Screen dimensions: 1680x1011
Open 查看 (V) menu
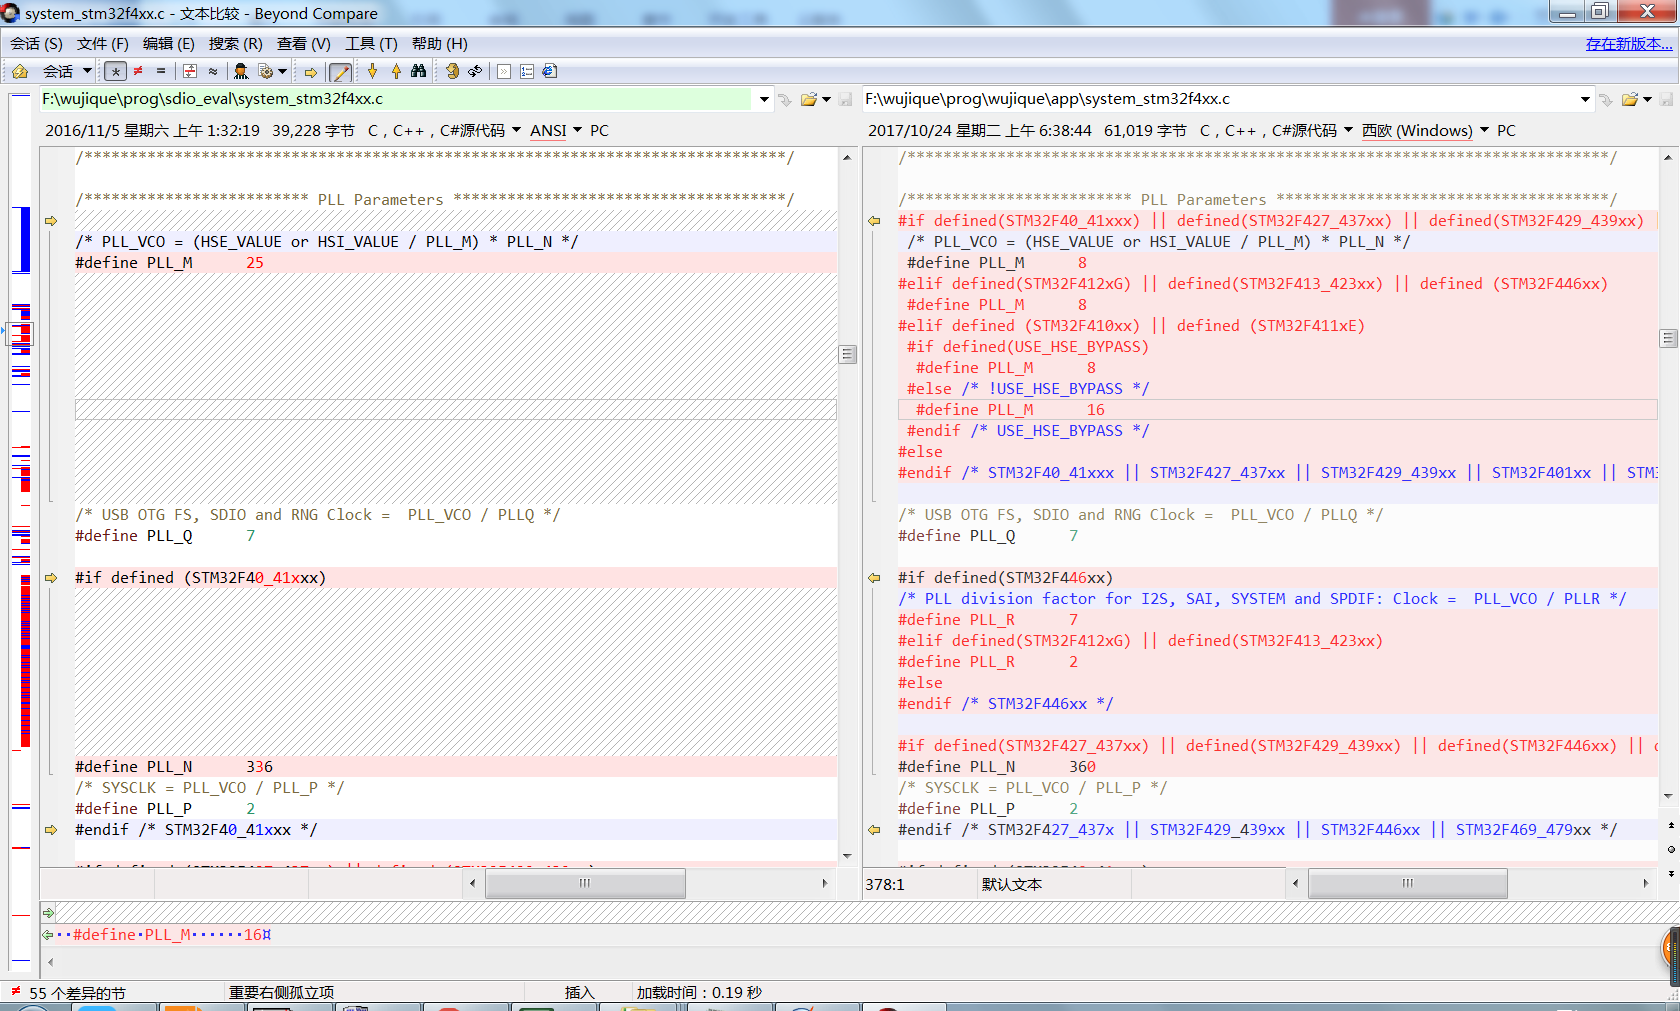pyautogui.click(x=304, y=44)
